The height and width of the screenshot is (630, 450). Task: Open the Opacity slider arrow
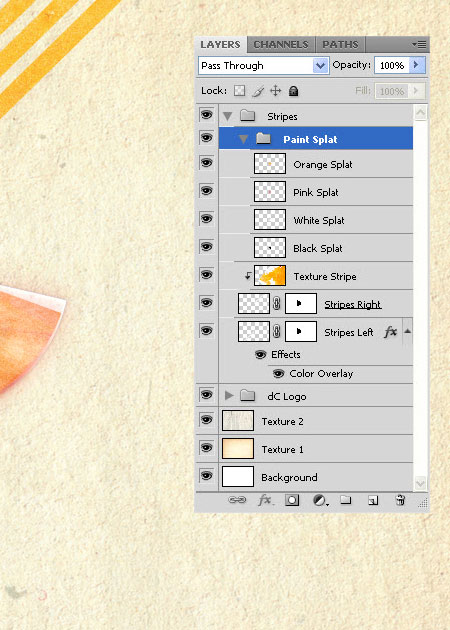pos(417,65)
